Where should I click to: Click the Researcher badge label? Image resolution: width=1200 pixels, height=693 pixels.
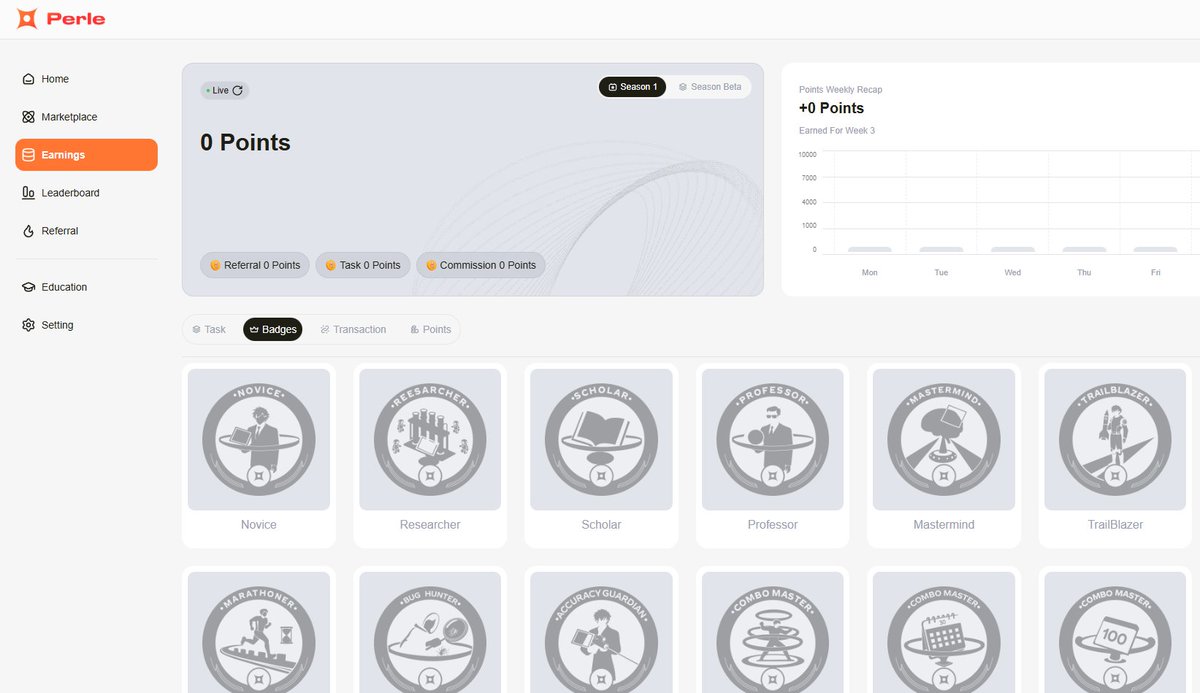[430, 525]
